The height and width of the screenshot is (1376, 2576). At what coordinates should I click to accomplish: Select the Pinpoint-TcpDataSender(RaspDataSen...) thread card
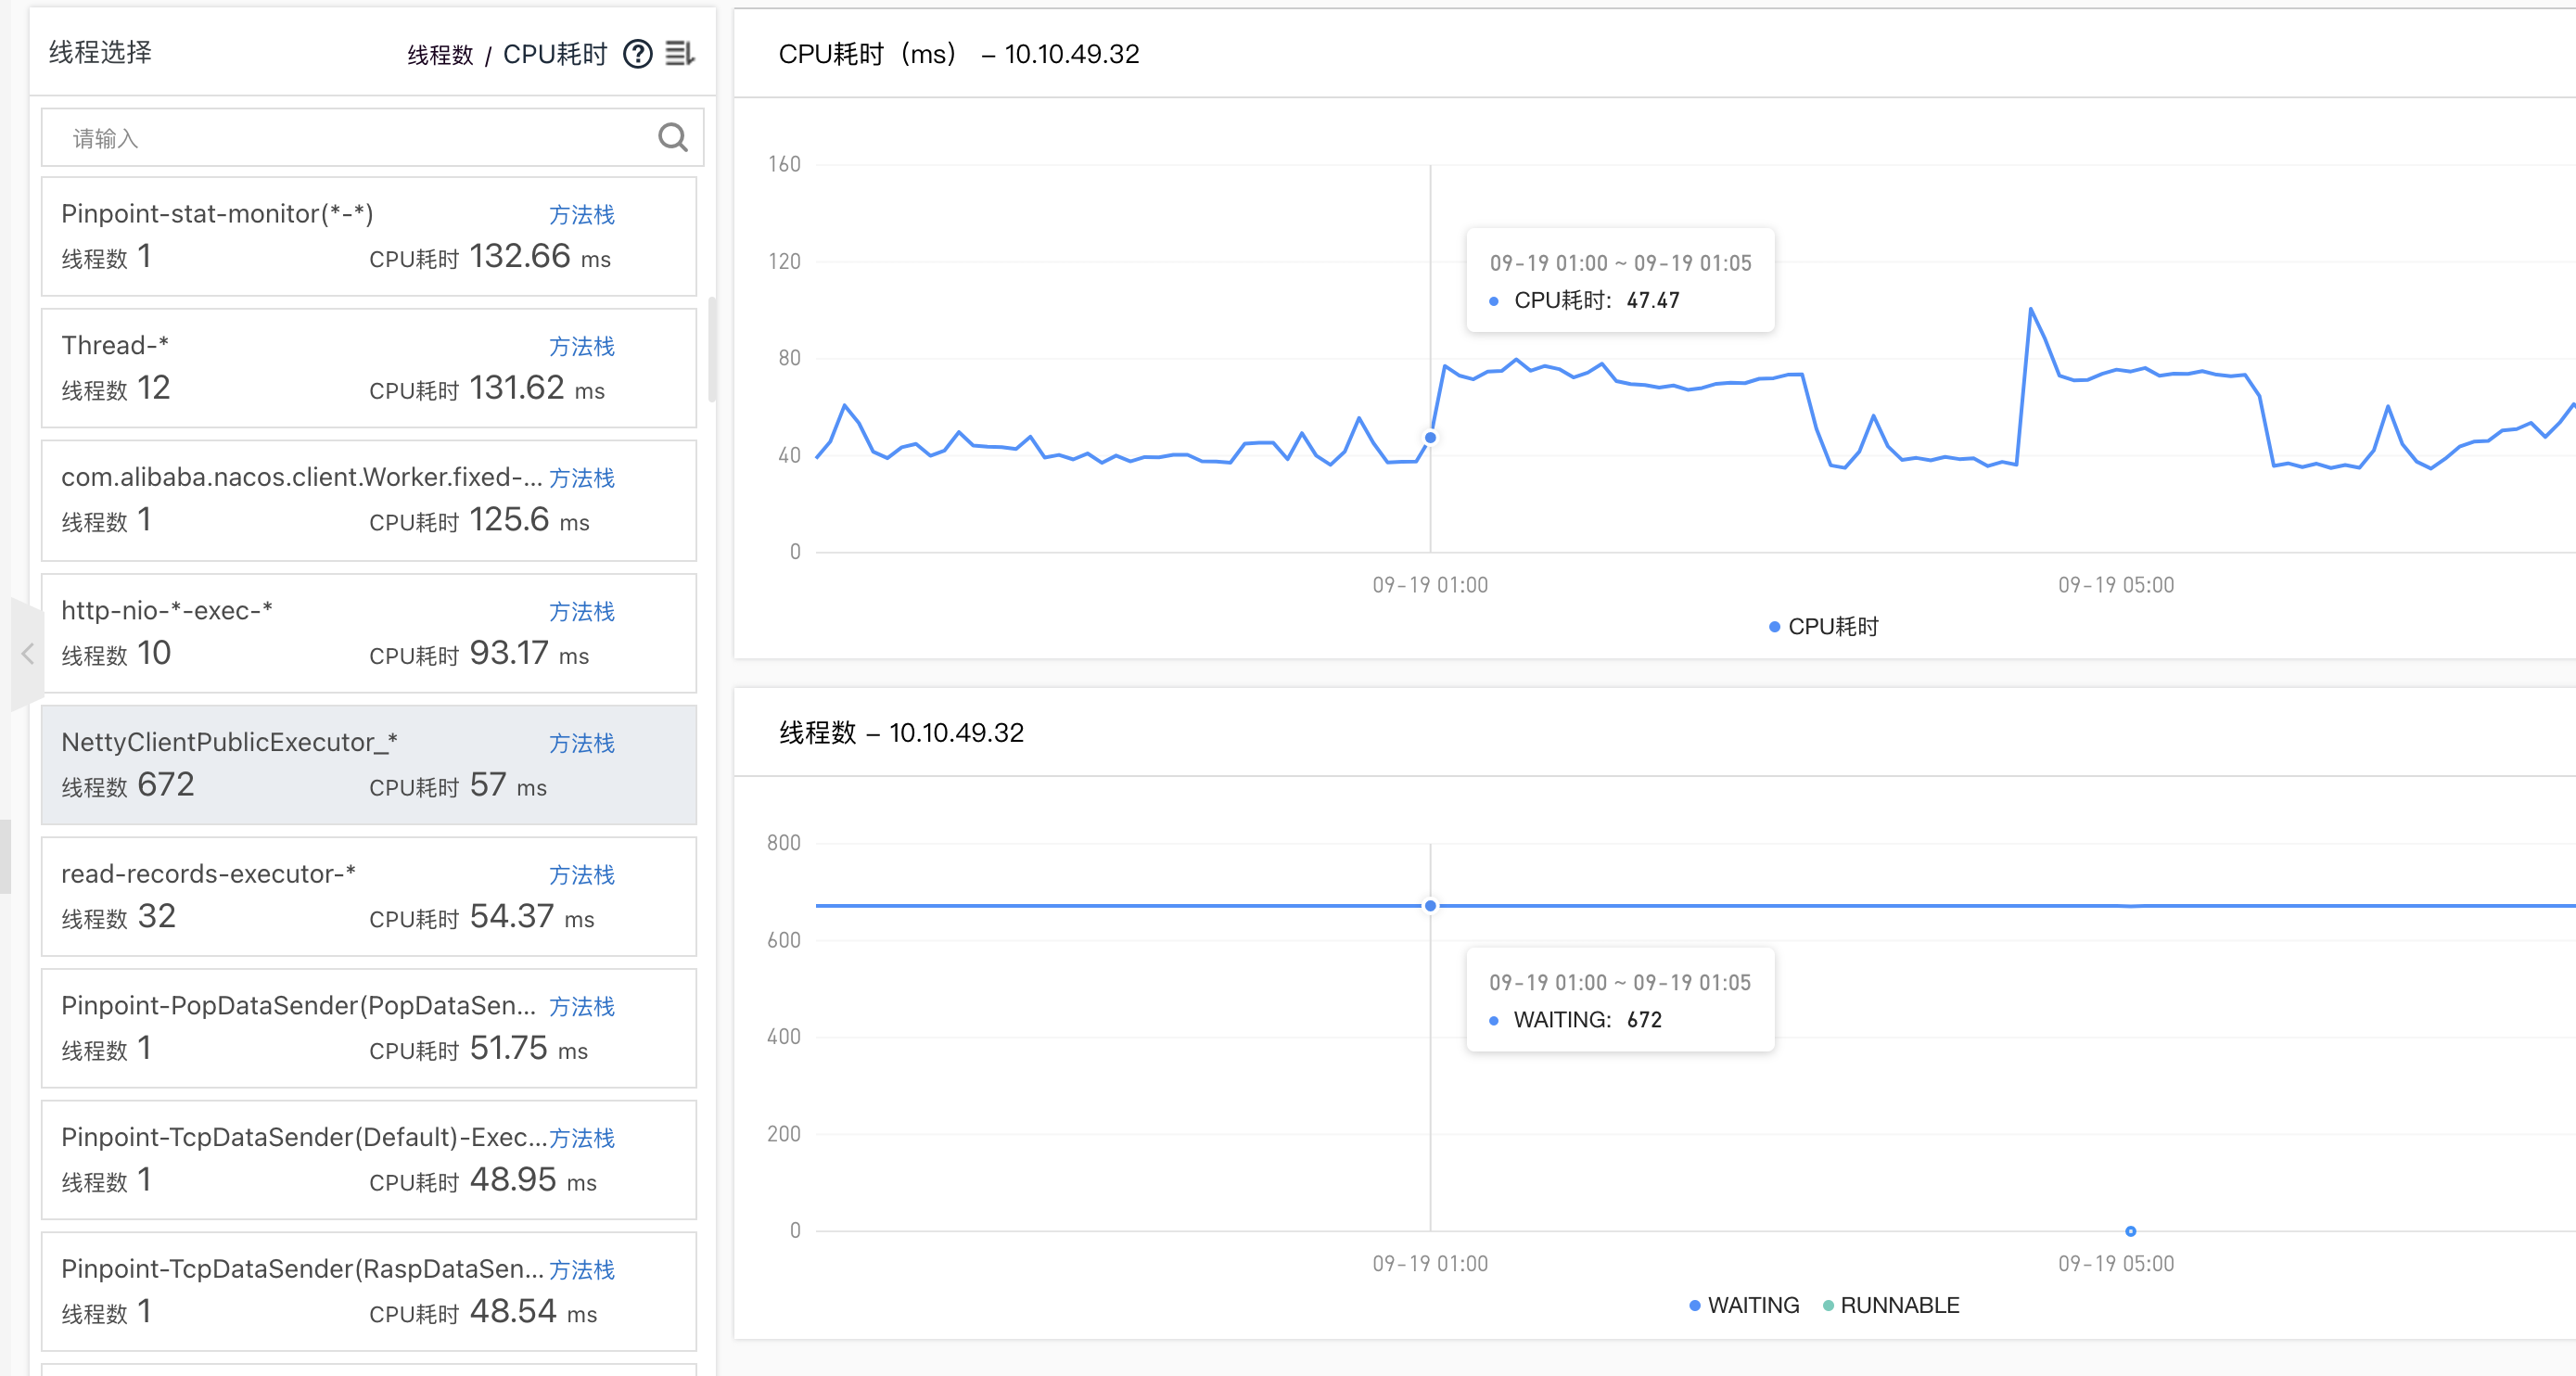point(369,1293)
